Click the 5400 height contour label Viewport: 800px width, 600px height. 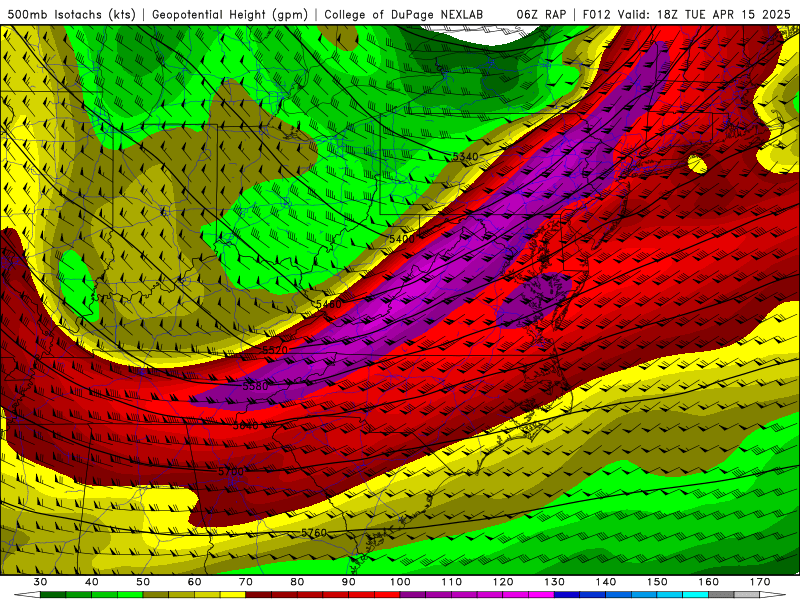(x=402, y=239)
